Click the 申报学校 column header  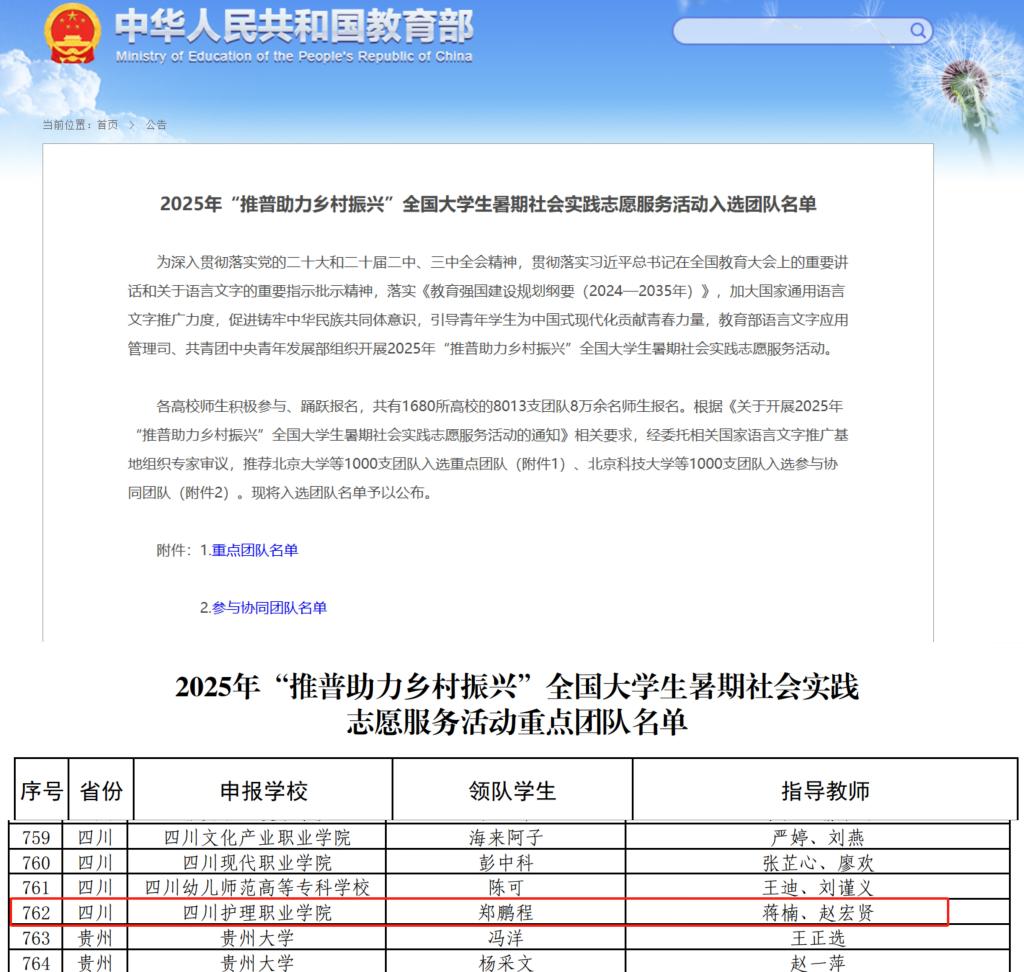tap(263, 791)
